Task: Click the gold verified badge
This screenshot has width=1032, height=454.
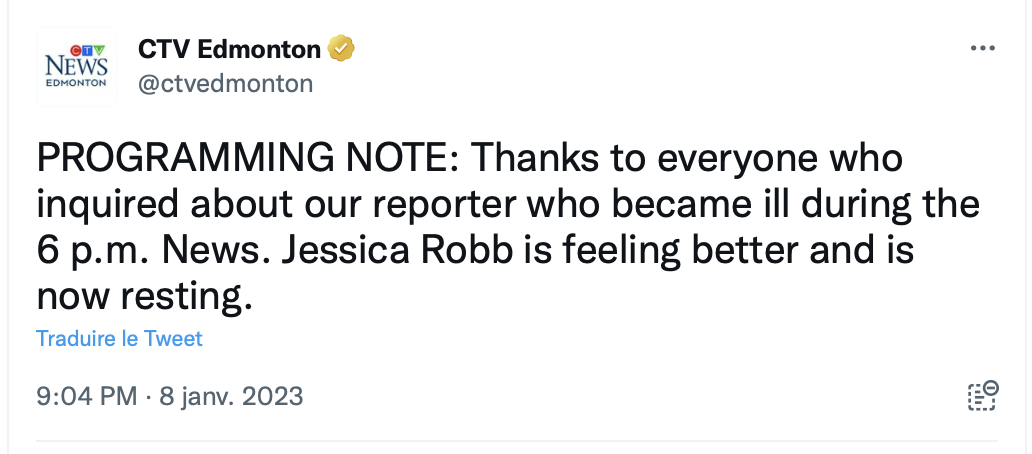Action: [341, 48]
